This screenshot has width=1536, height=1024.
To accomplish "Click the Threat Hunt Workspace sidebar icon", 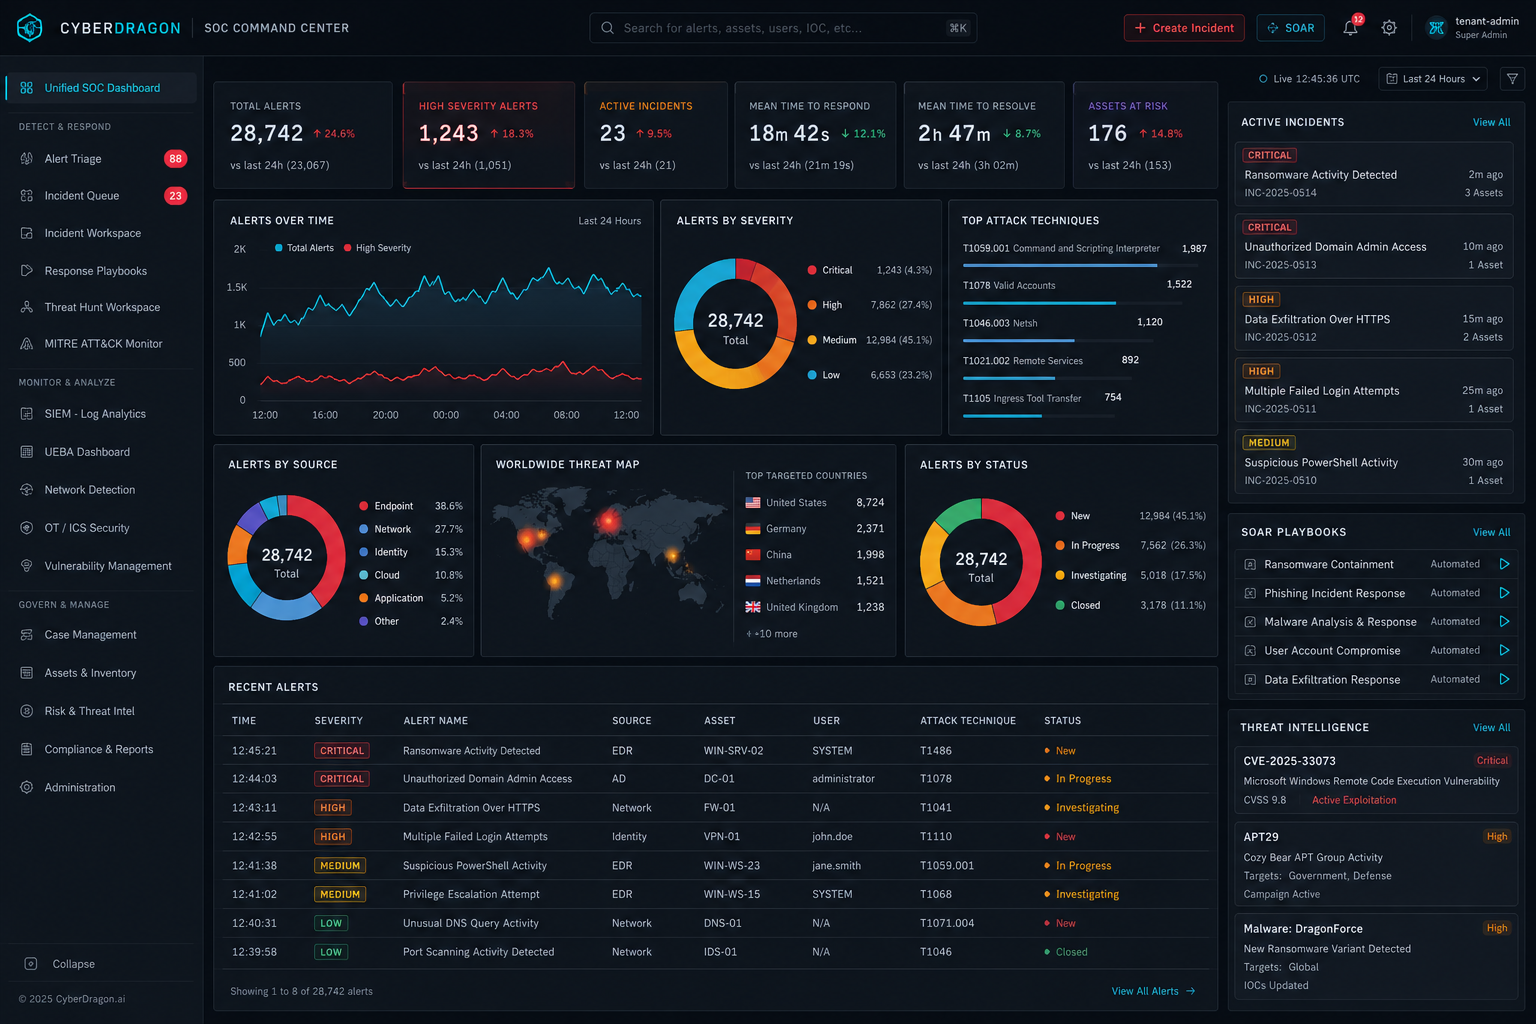I will click(x=27, y=307).
